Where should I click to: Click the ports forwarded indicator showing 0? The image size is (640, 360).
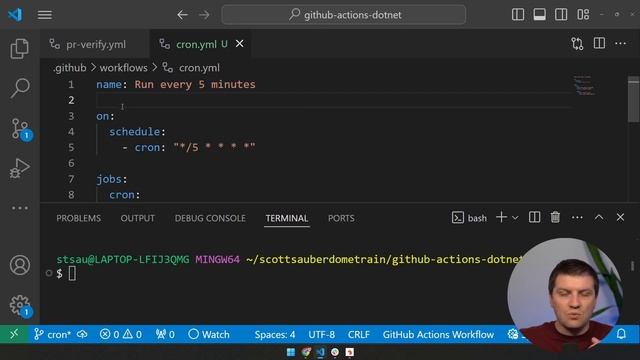(x=165, y=335)
